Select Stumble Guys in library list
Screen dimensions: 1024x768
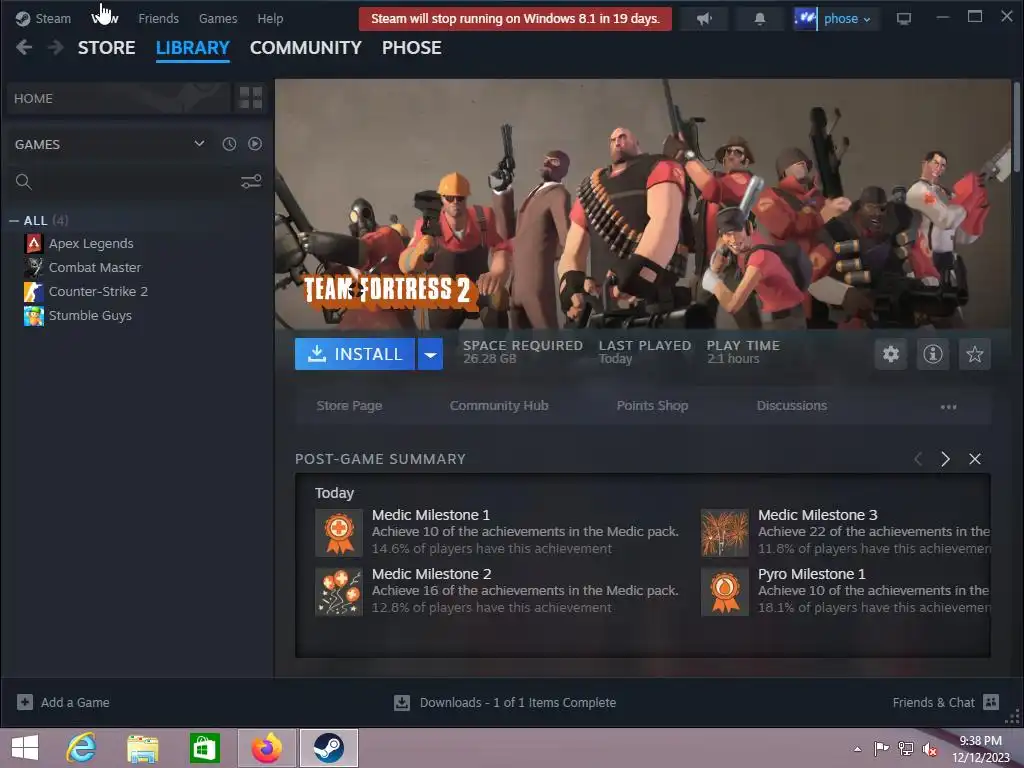[x=90, y=315]
